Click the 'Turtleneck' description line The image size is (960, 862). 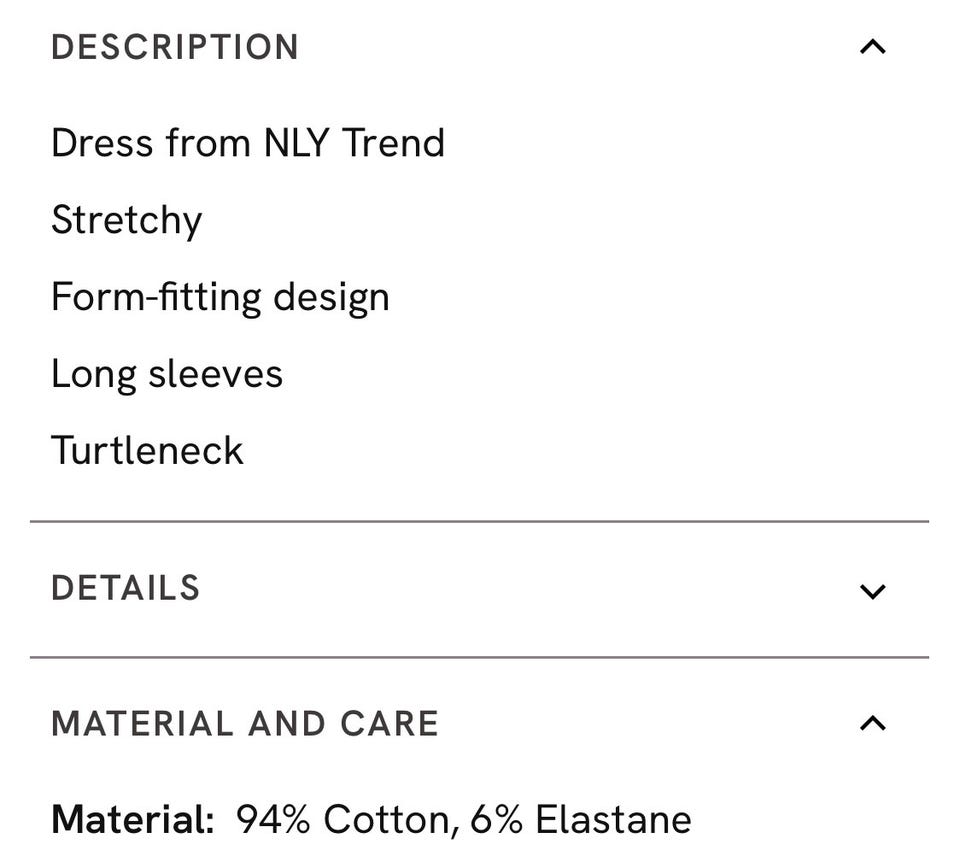147,451
